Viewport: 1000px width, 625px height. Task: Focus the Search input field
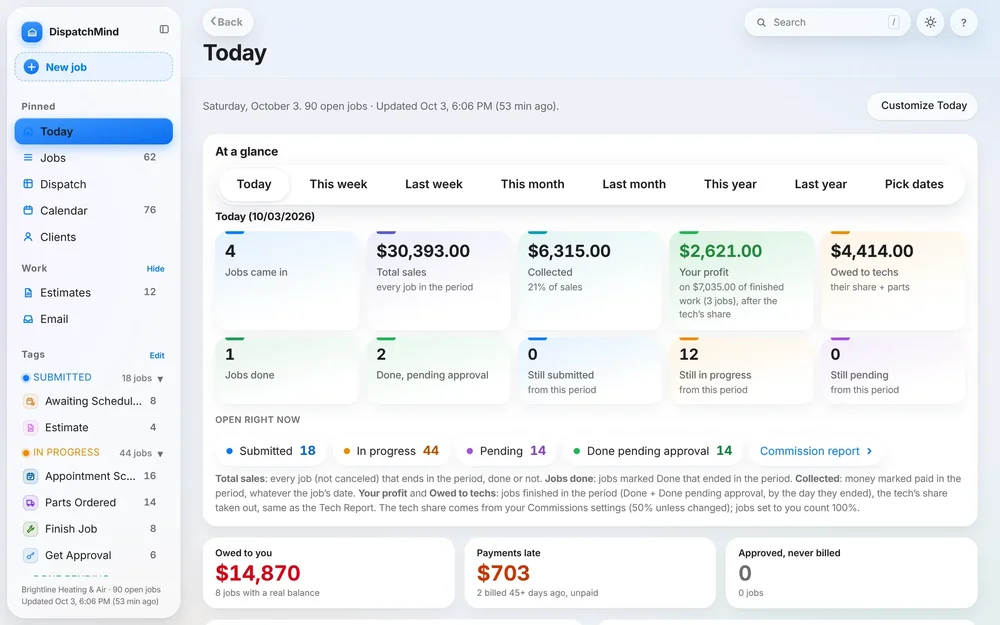(827, 22)
